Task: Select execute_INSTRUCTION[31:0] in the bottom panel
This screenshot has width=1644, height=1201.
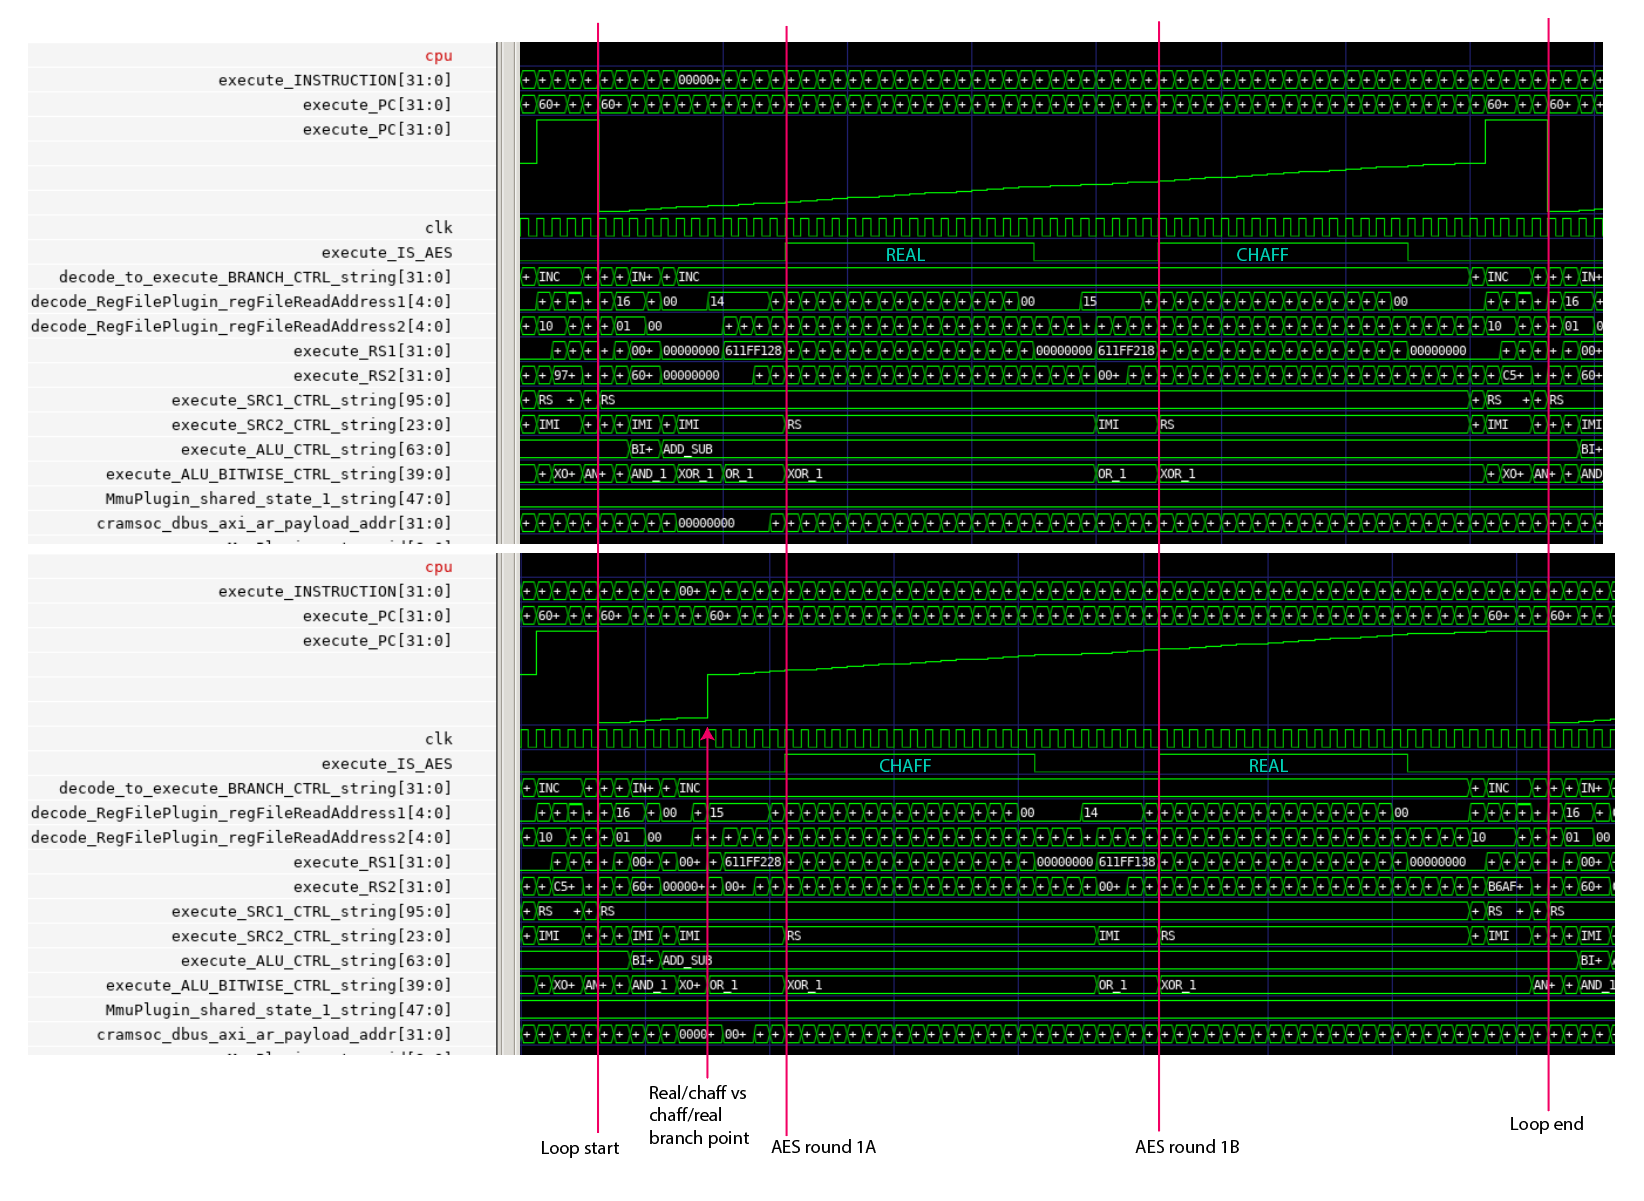Action: (x=335, y=592)
